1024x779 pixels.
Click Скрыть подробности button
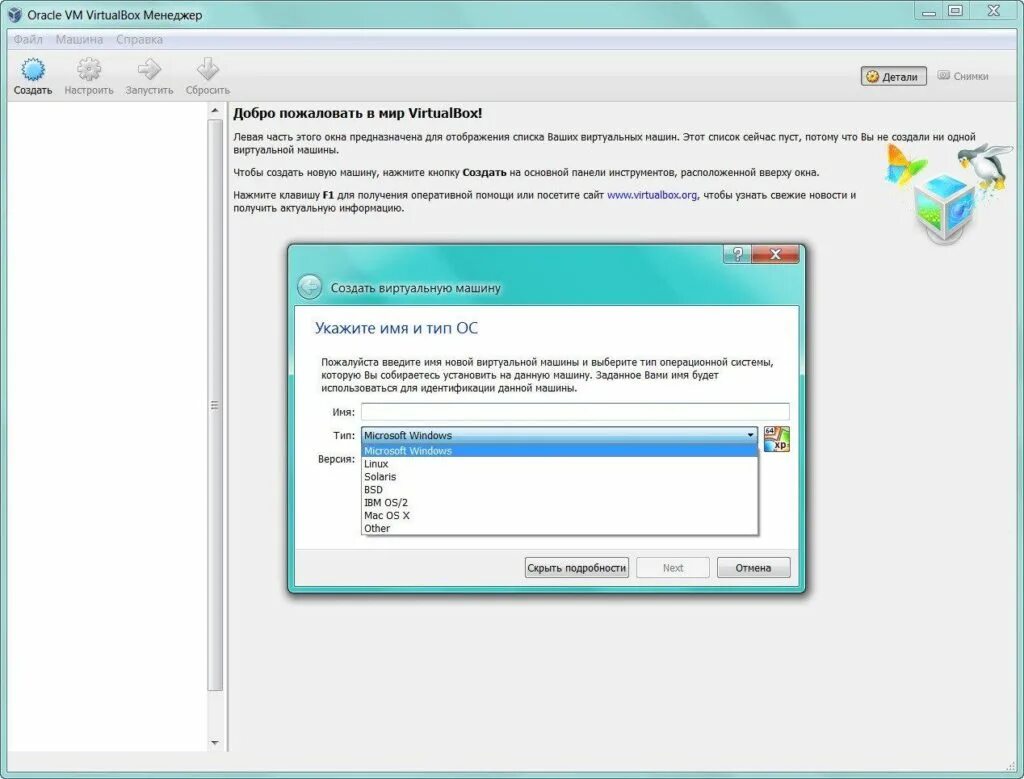(577, 567)
